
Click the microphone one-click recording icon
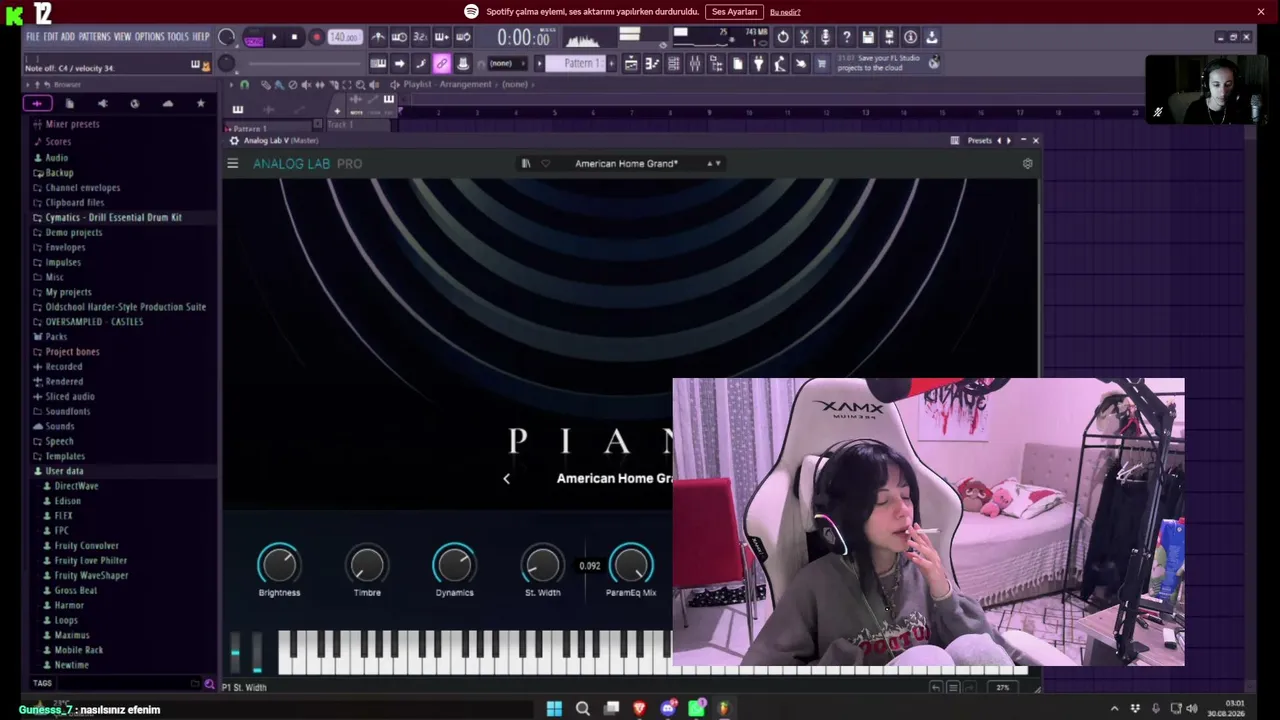tap(825, 37)
